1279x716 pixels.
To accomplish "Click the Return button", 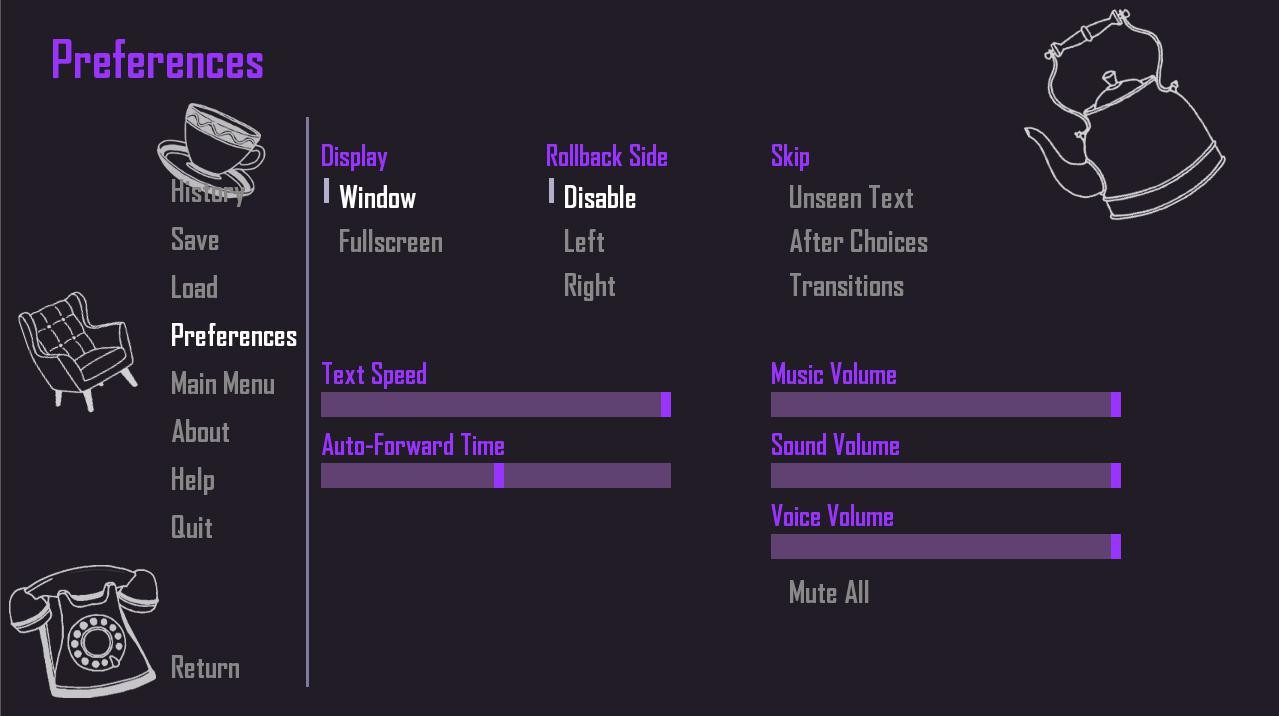I will pos(205,668).
